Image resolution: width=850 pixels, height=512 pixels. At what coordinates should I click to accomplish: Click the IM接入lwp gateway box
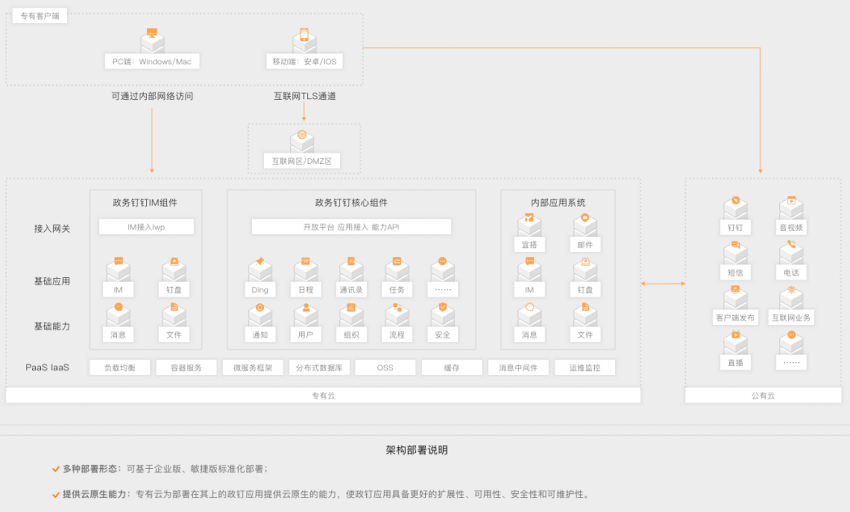[146, 227]
